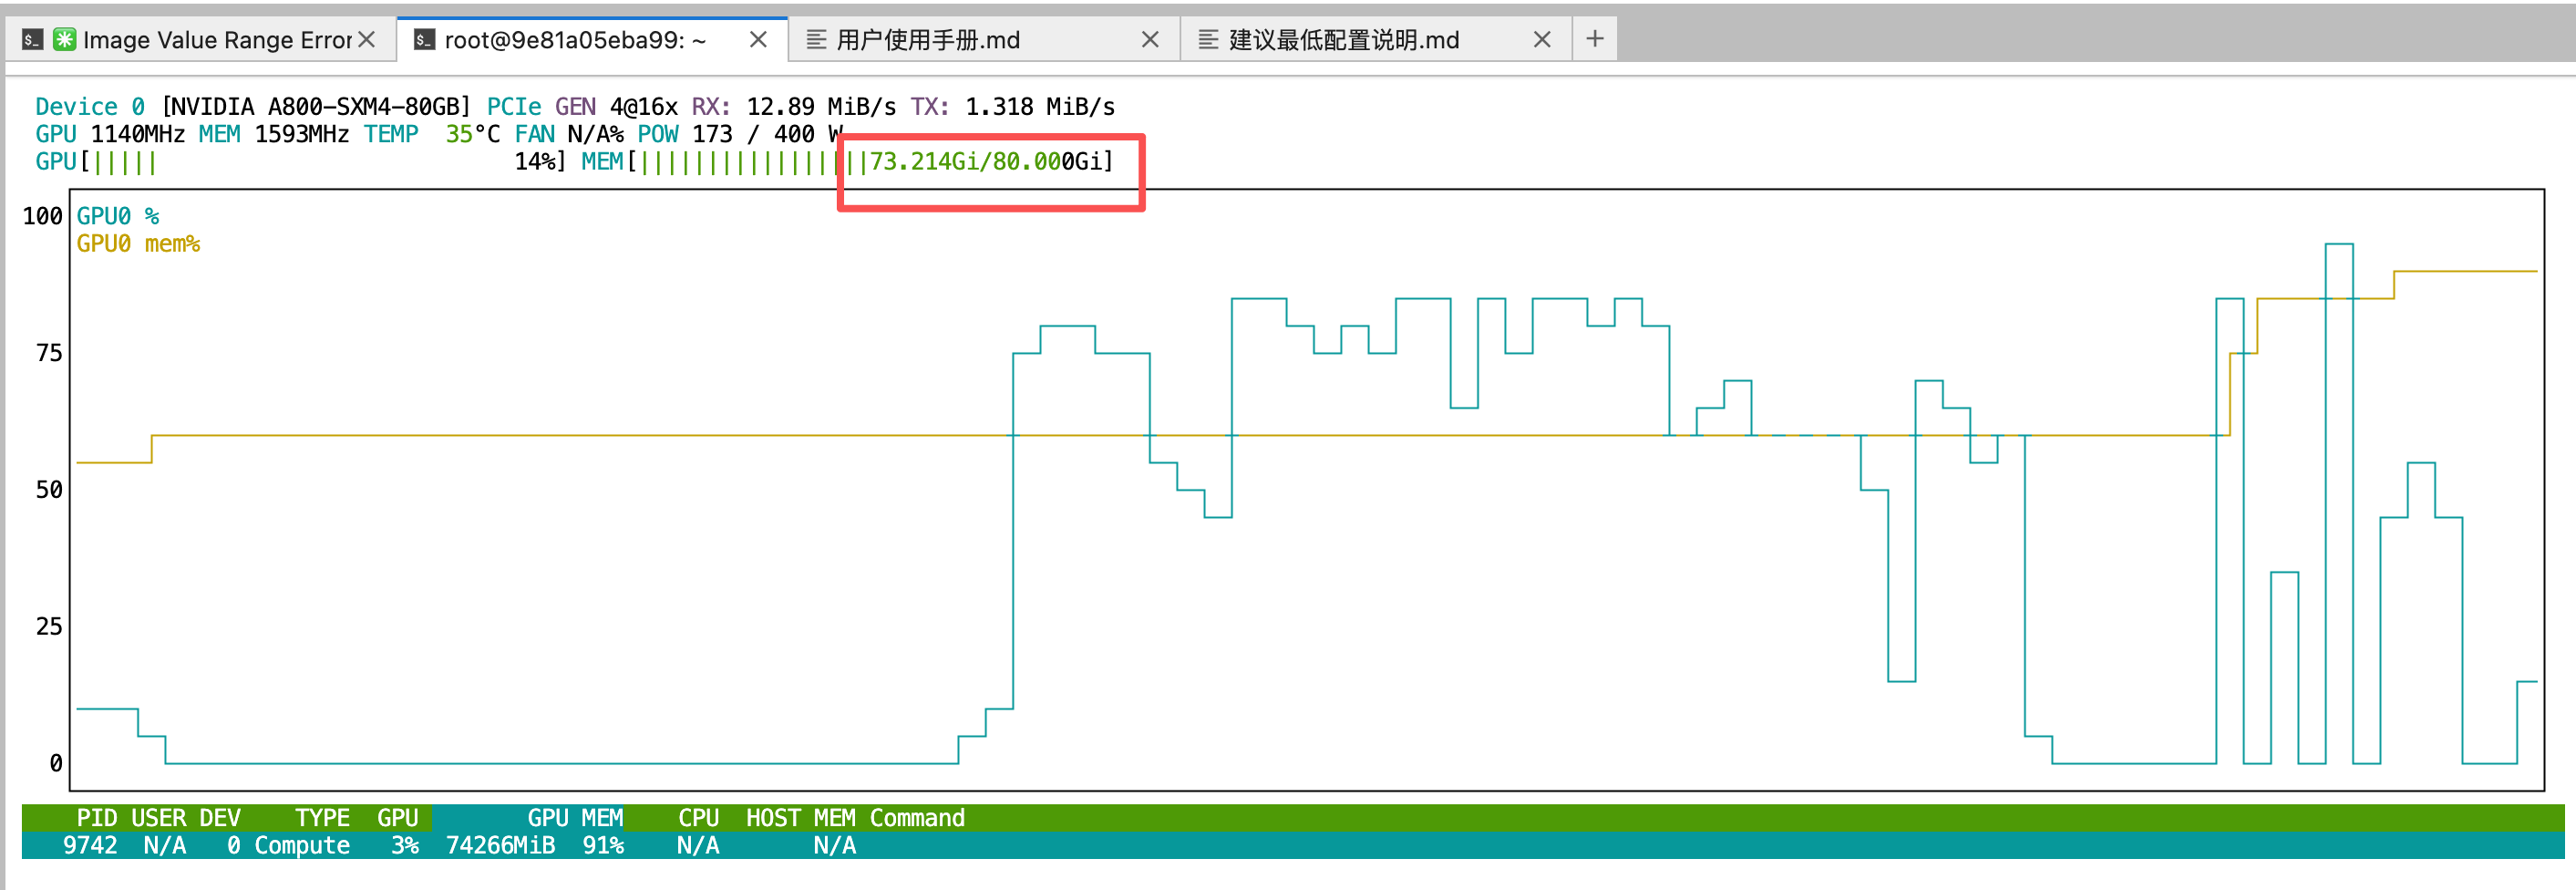Click the document icon on the 用户使用手册.md tab

[816, 39]
